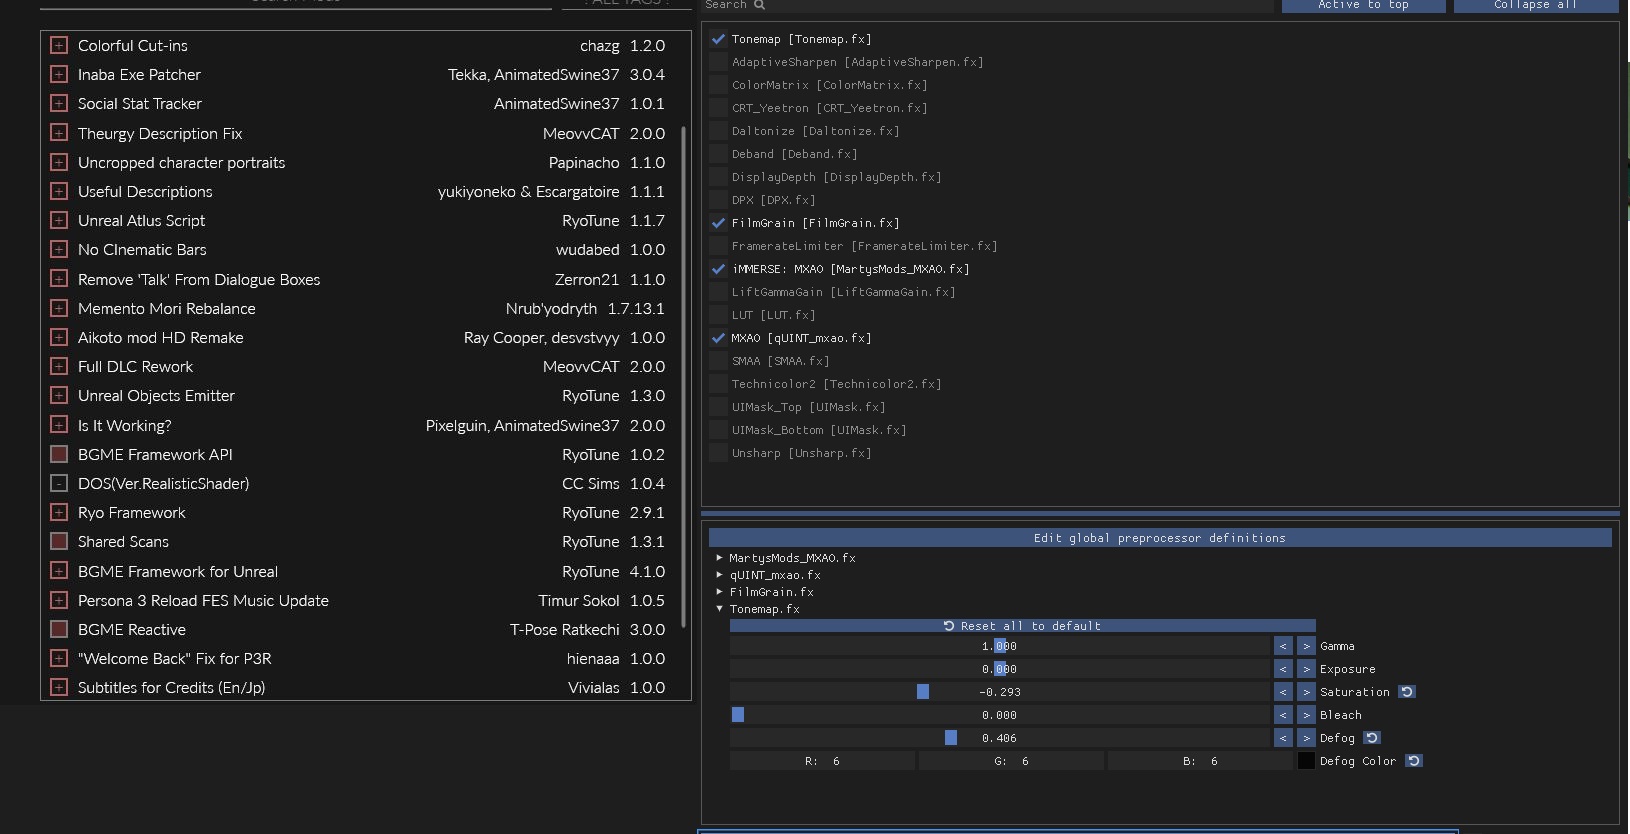Disable the Tonemap effect checkbox
Image resolution: width=1630 pixels, height=834 pixels.
point(718,39)
